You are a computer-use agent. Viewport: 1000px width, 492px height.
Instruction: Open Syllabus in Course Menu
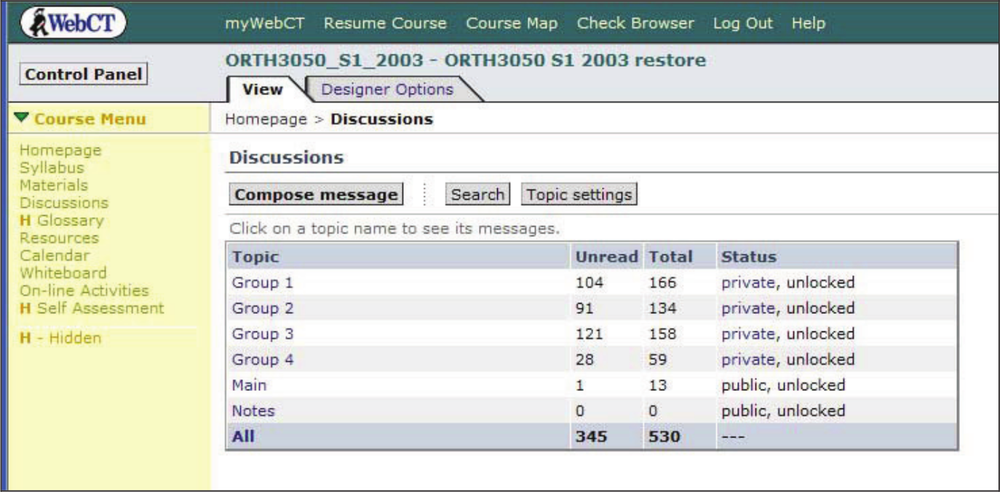[52, 168]
